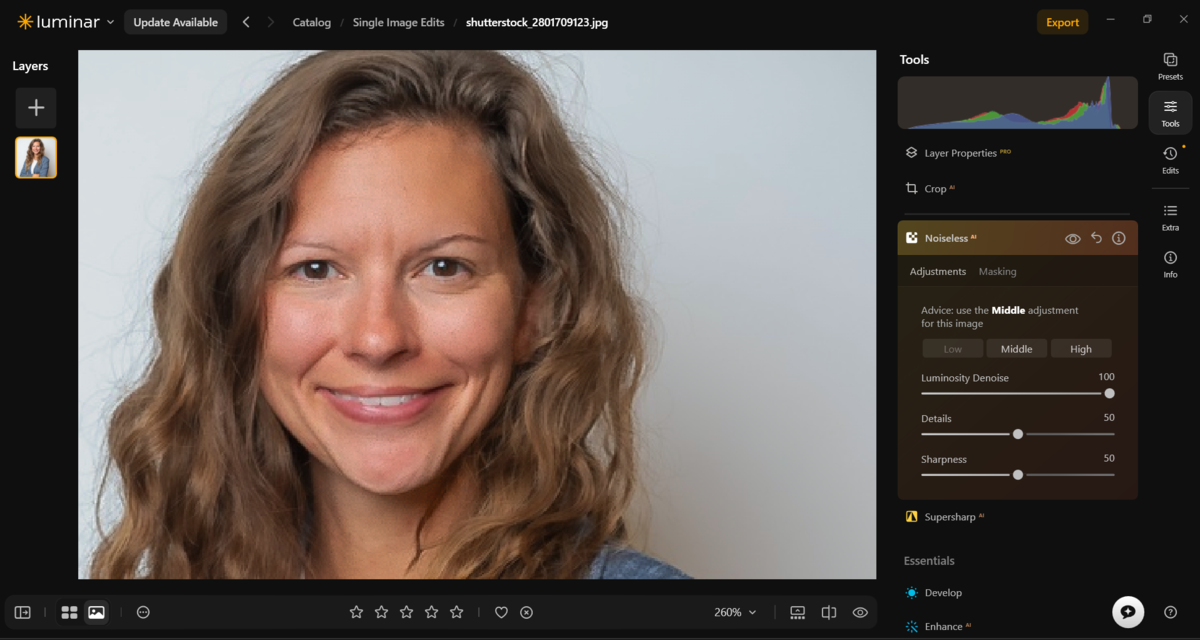Toggle before/after split compare
The image size is (1200, 640).
tap(829, 612)
